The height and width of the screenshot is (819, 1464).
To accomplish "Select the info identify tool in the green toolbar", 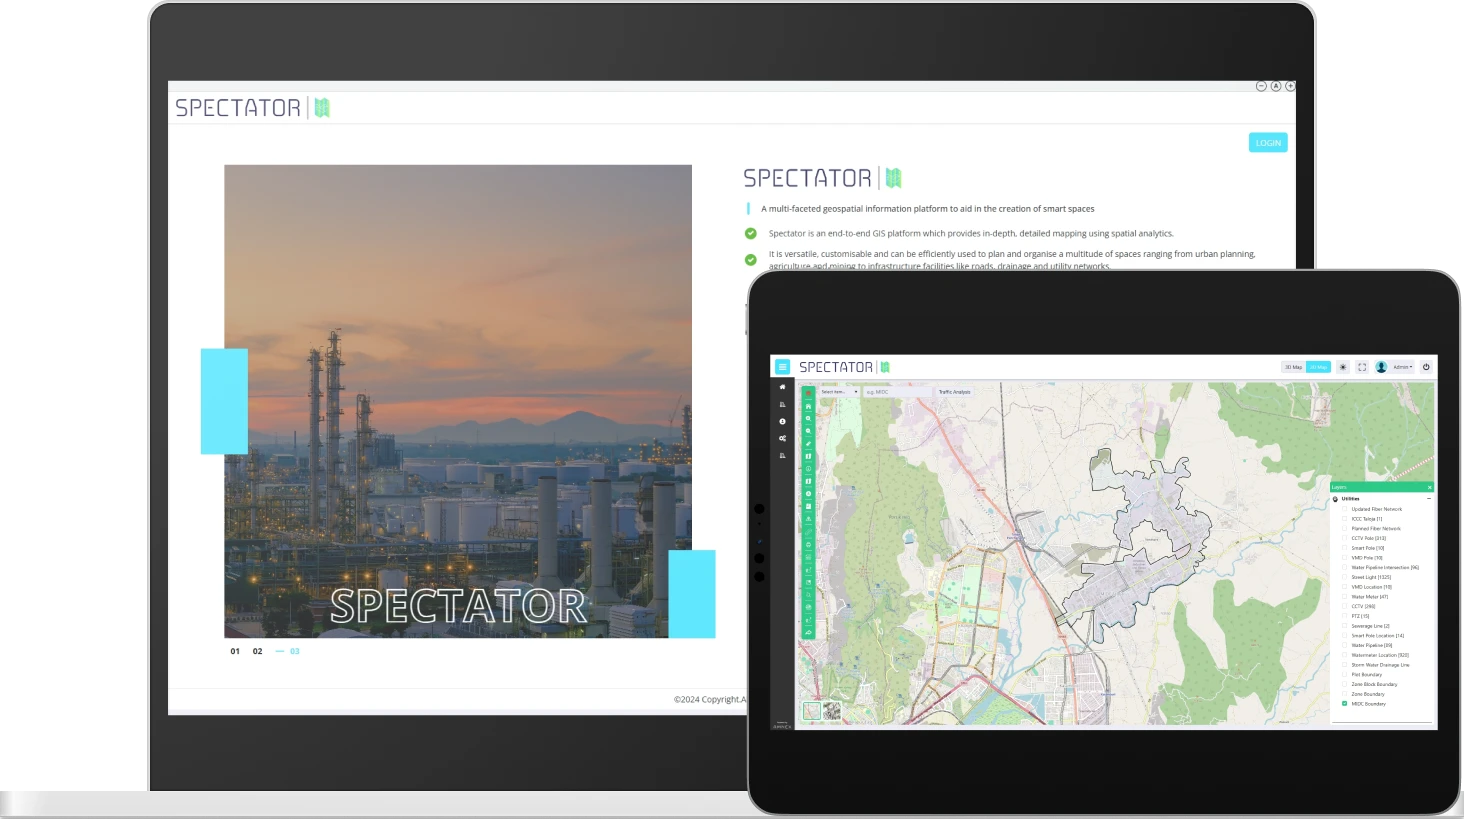I will pos(808,469).
